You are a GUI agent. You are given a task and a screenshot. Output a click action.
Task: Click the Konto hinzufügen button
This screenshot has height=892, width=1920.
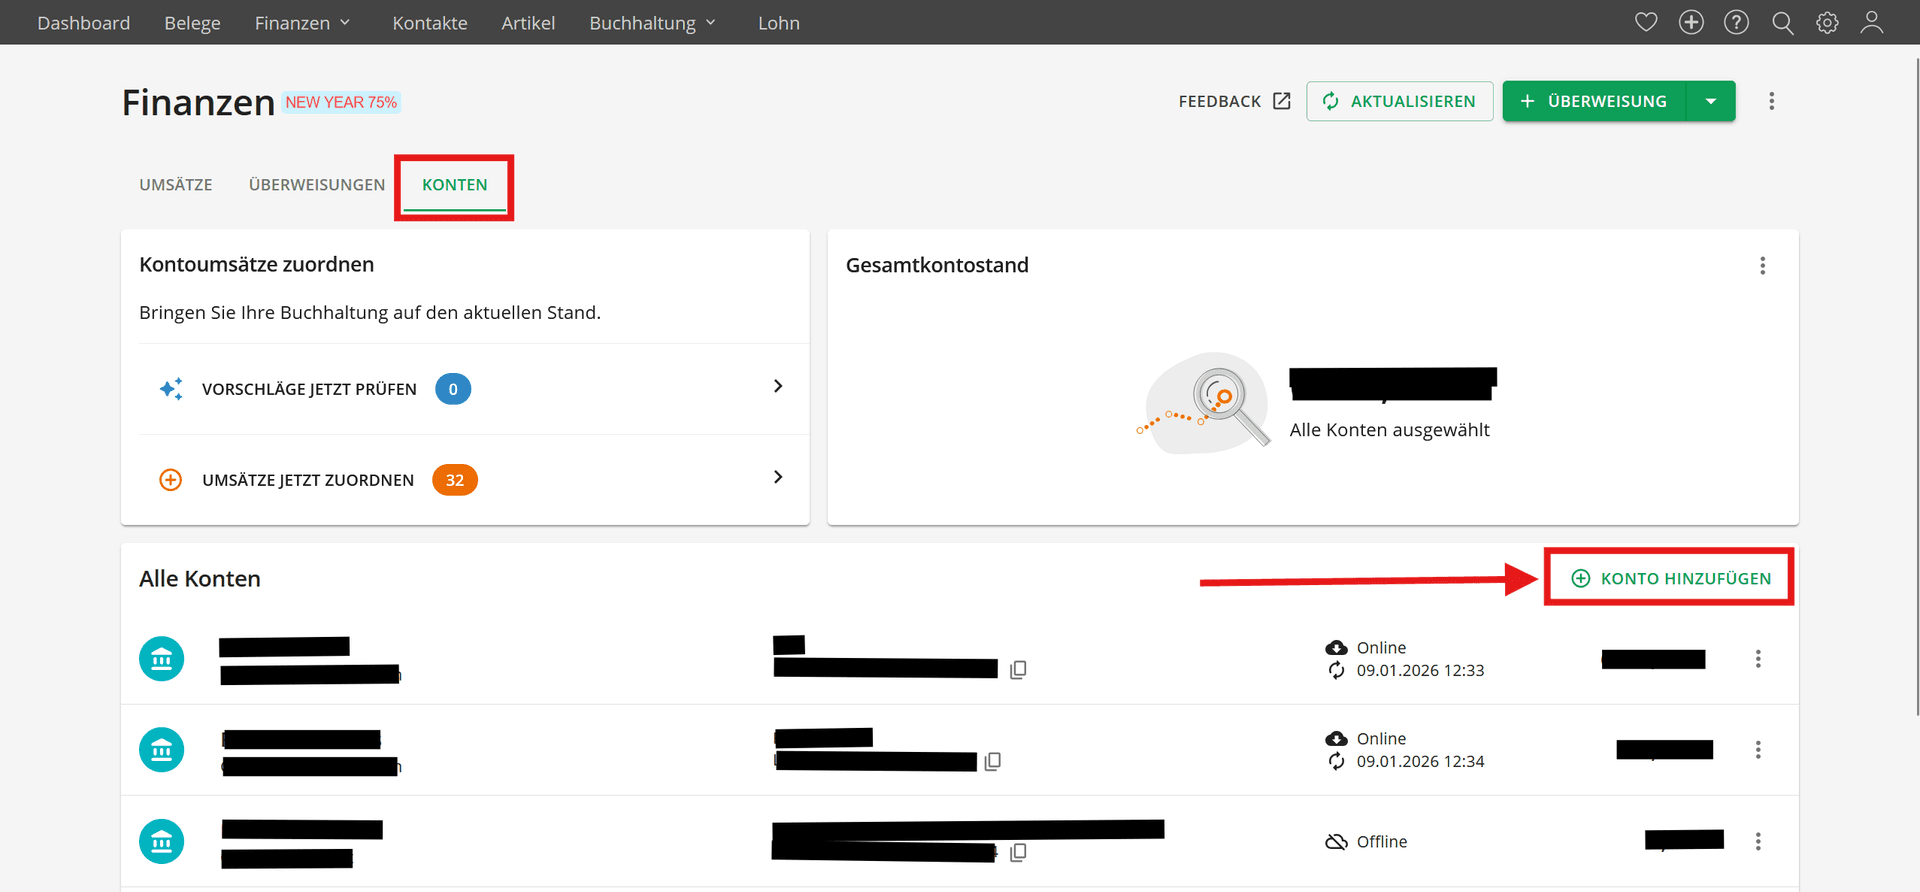click(1670, 578)
